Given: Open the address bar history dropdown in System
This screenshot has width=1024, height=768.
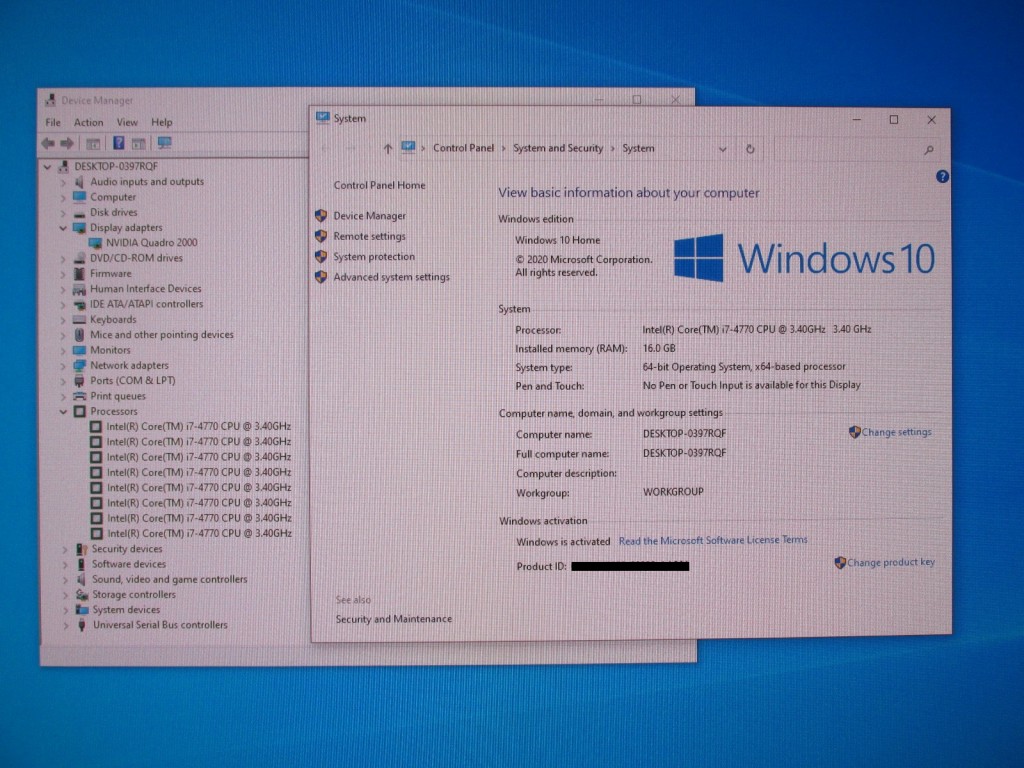Looking at the screenshot, I should coord(722,149).
